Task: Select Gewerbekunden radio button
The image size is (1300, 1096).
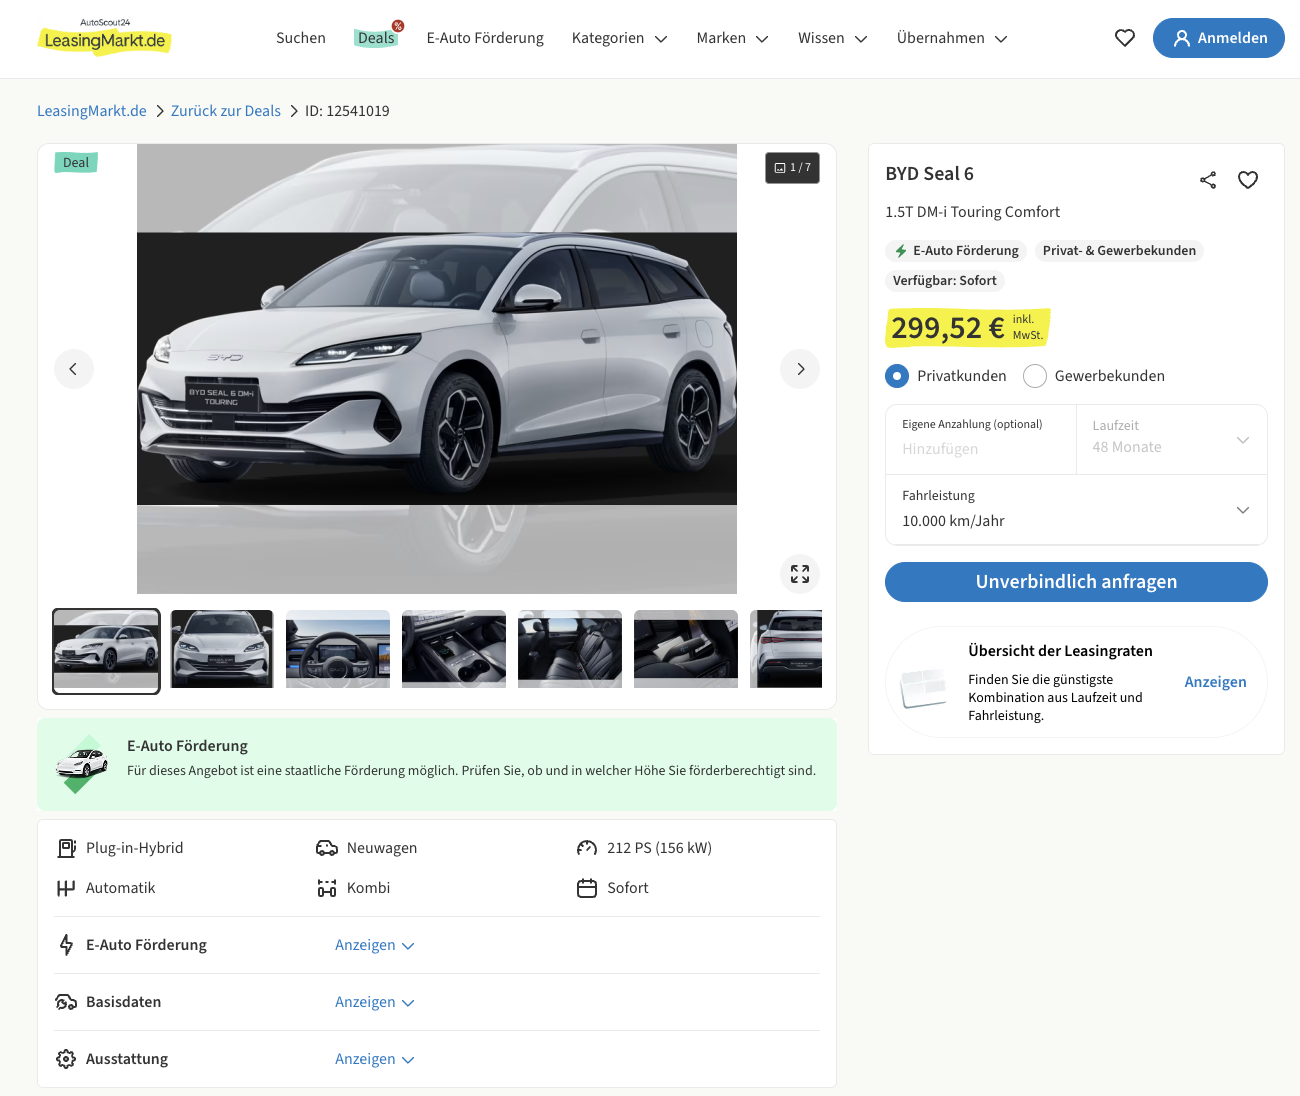Action: (1035, 376)
